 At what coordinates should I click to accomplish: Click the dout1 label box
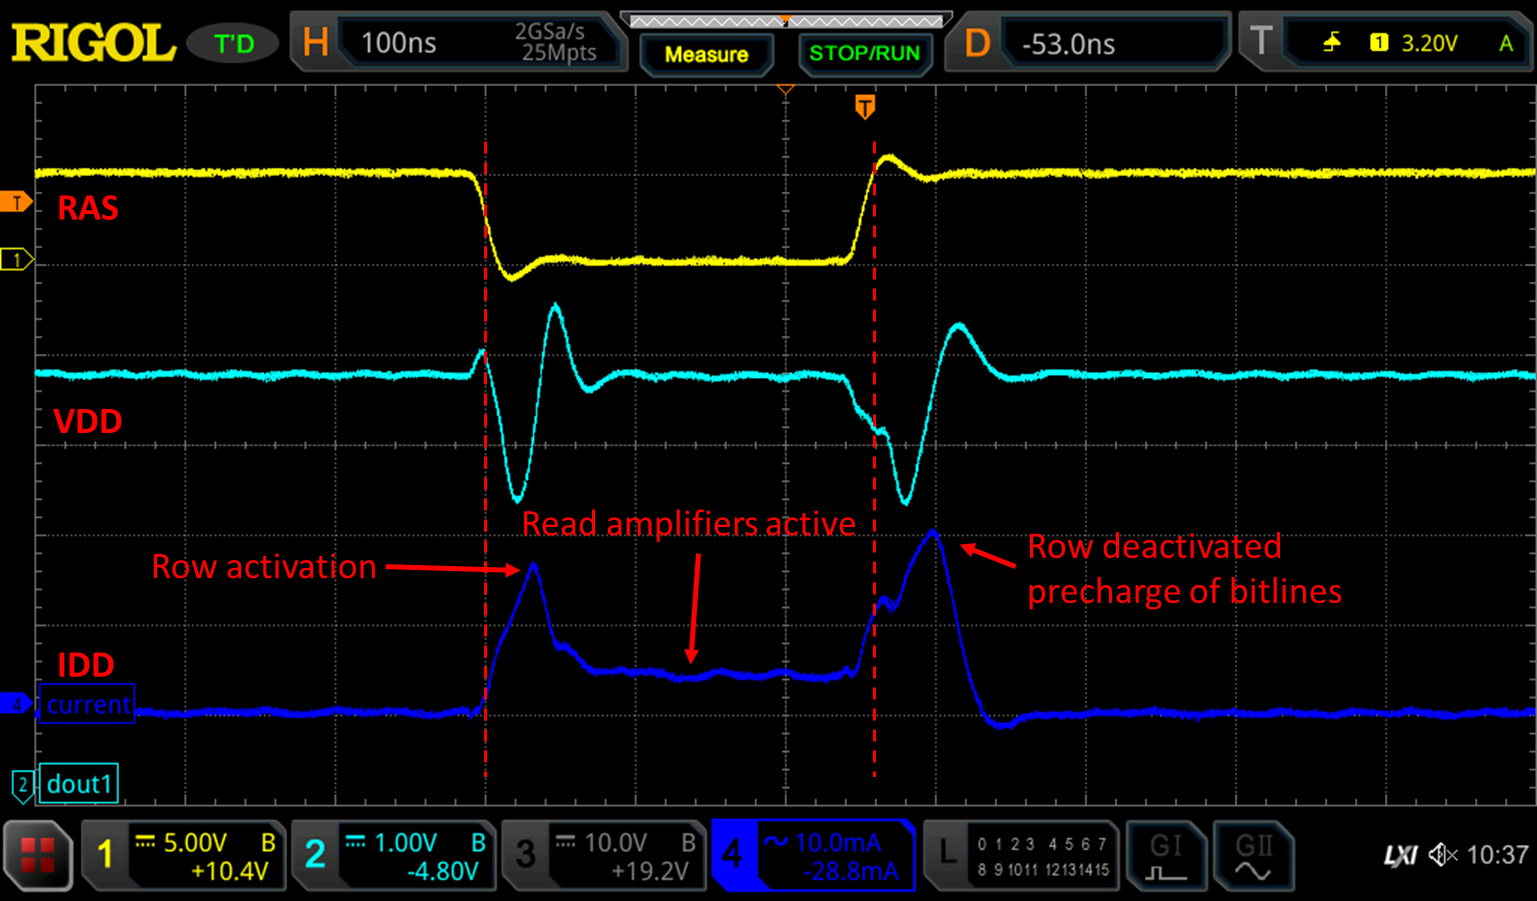[79, 784]
